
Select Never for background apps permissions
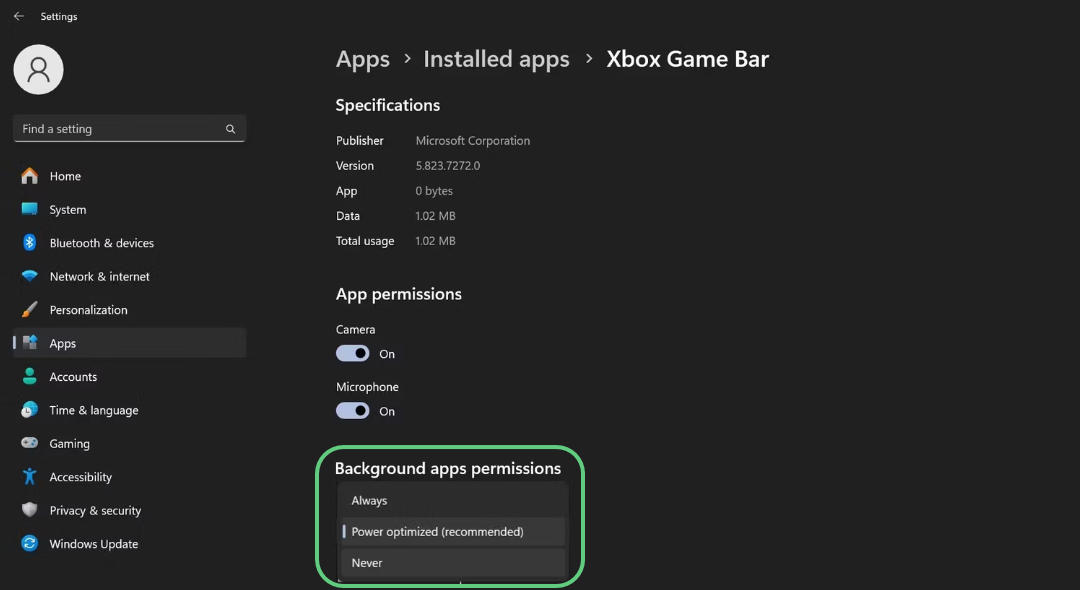pos(452,562)
